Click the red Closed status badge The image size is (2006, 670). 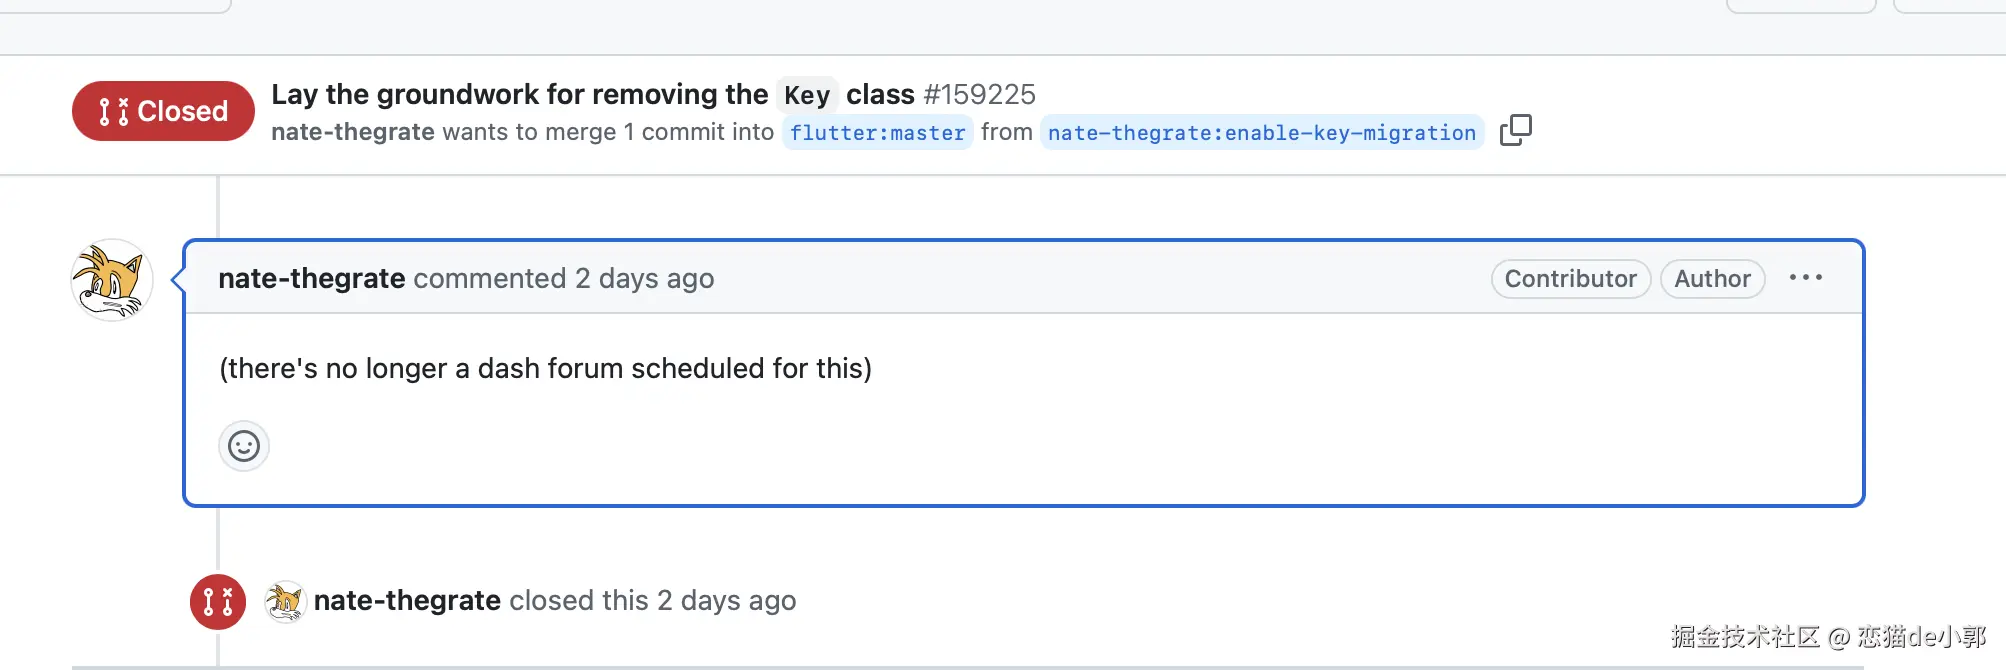pos(163,111)
